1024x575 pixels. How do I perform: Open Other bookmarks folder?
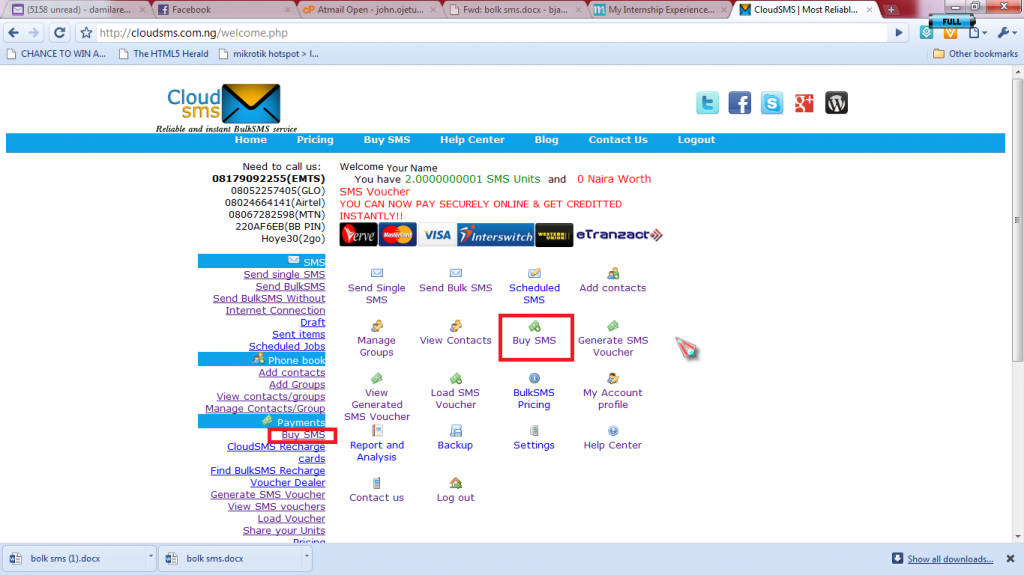(x=975, y=54)
